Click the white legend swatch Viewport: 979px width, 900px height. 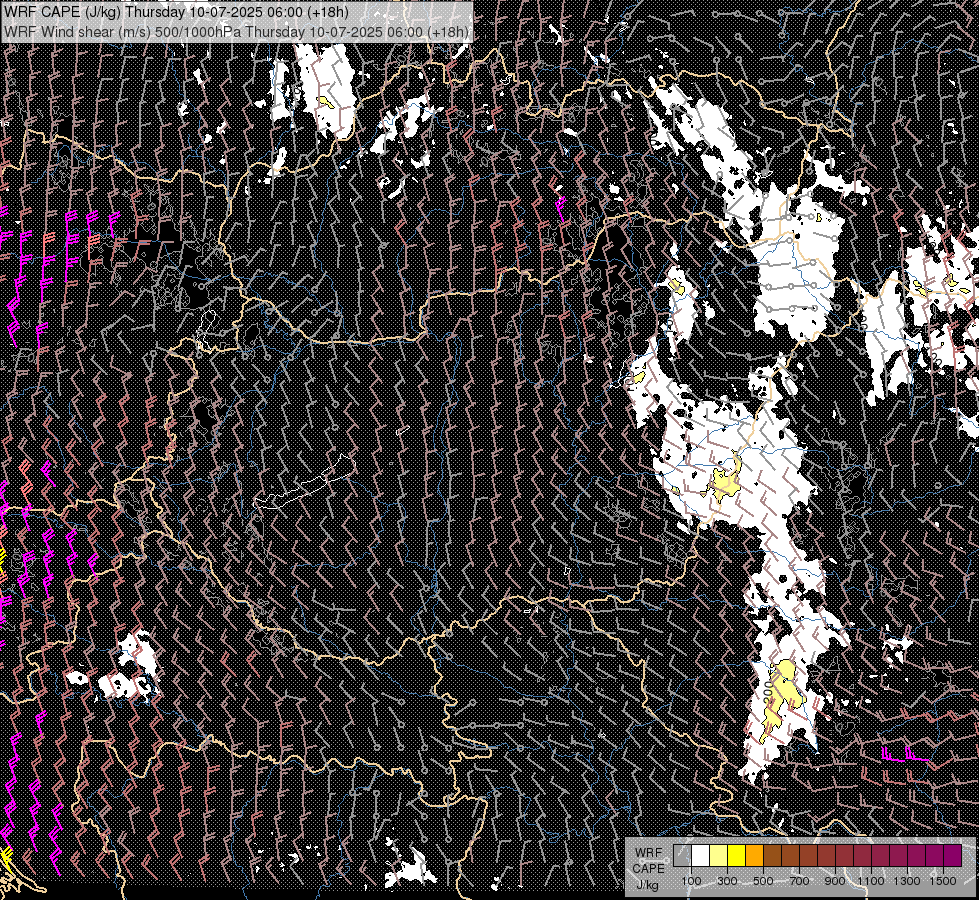click(701, 855)
